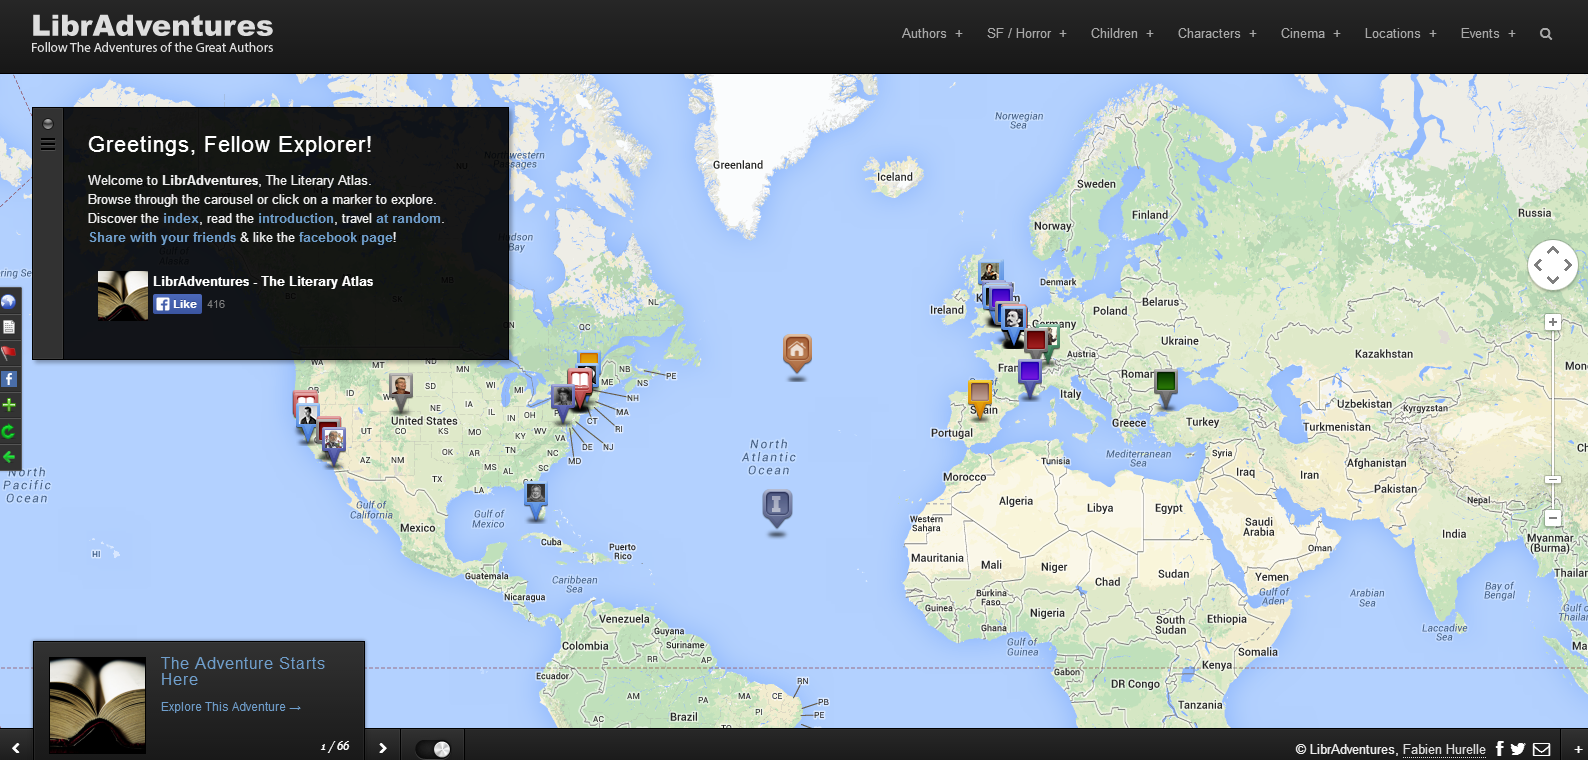Screen dimensions: 1588x760
Task: Click the map zoom in plus button
Action: (x=1553, y=322)
